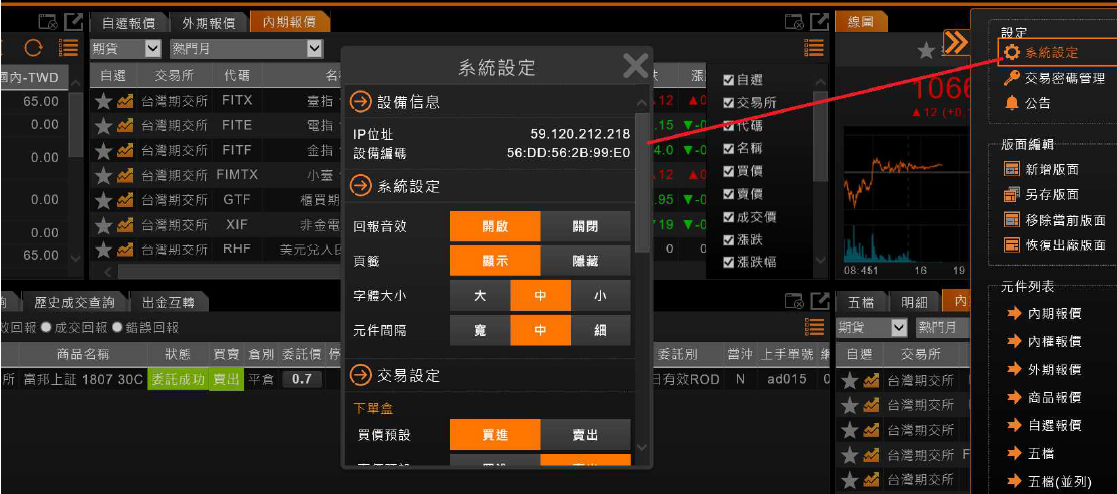Click the favorite star for FITX row
1117x494 pixels.
point(103,101)
